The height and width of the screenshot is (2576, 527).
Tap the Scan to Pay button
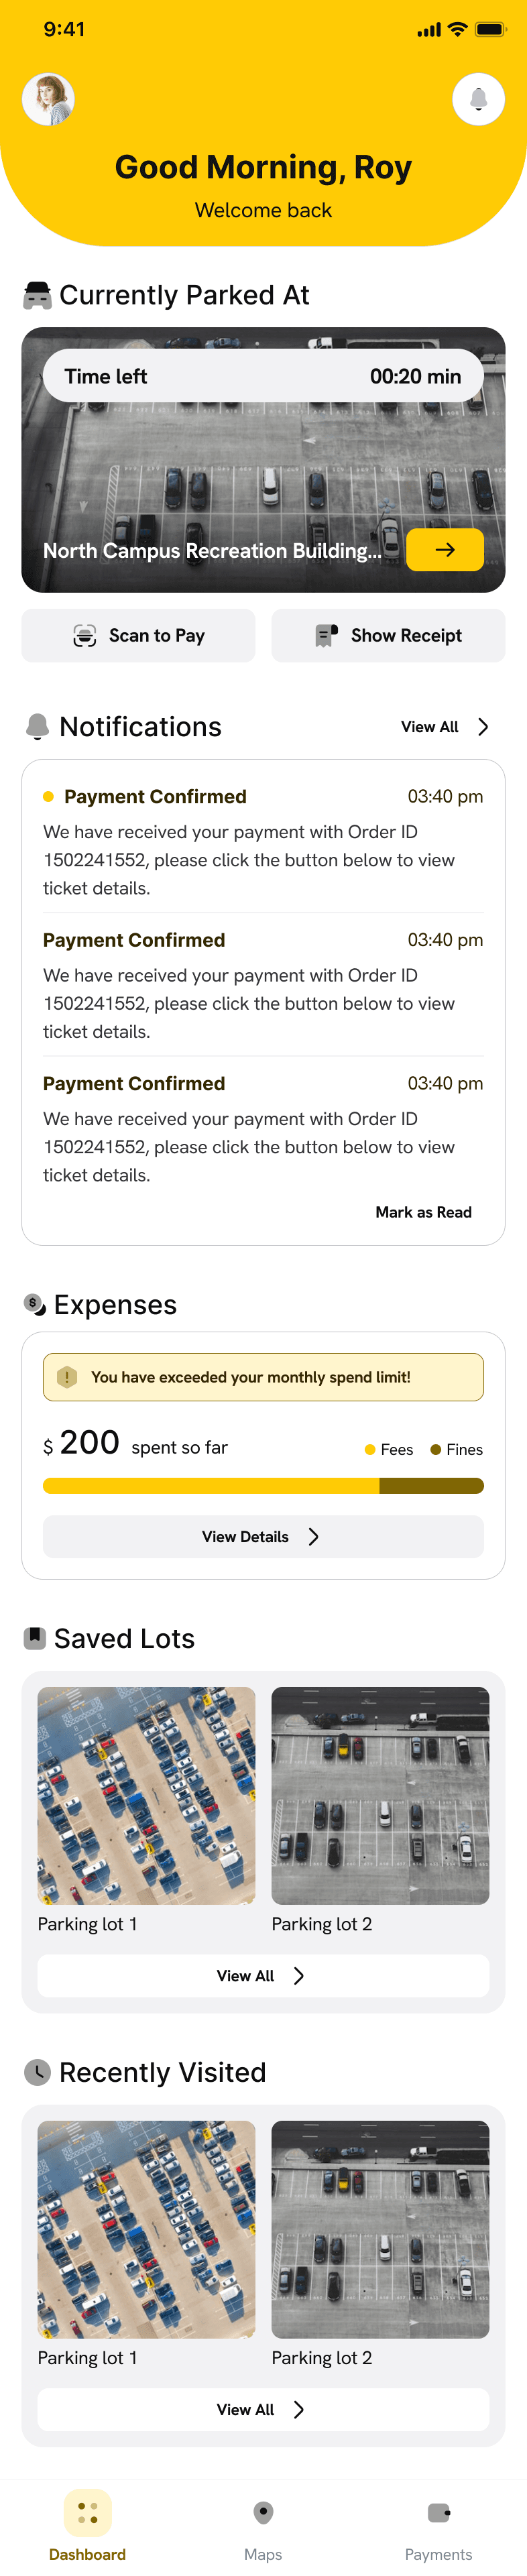click(x=138, y=636)
